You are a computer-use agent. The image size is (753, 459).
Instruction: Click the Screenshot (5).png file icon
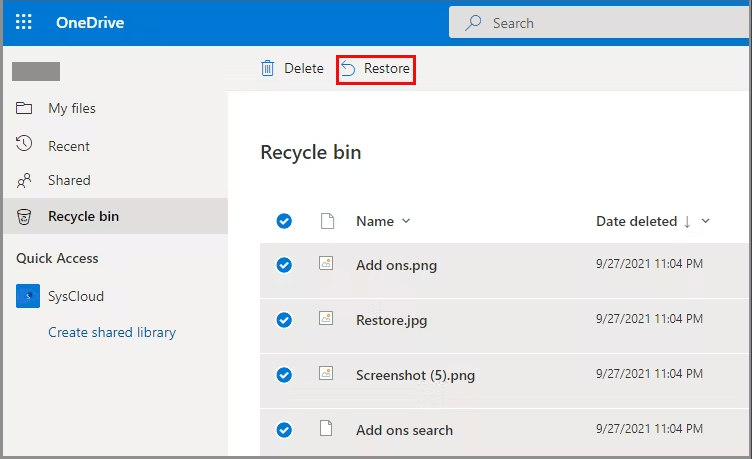tap(325, 375)
